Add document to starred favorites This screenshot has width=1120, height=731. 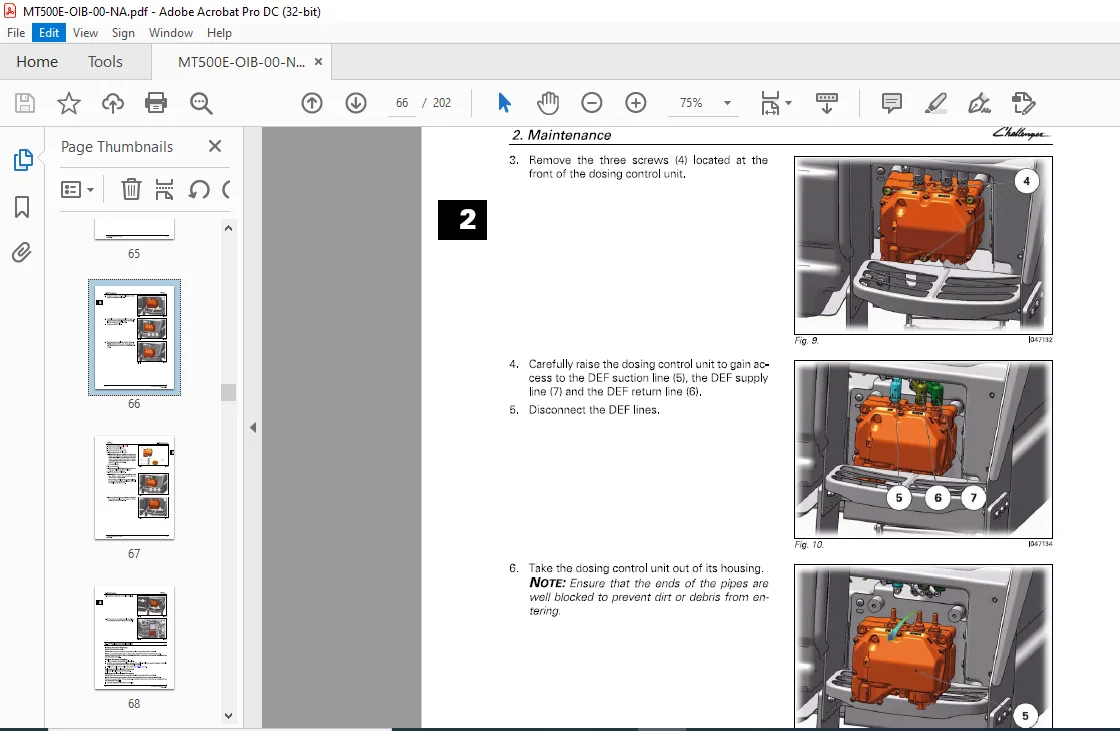coord(69,103)
